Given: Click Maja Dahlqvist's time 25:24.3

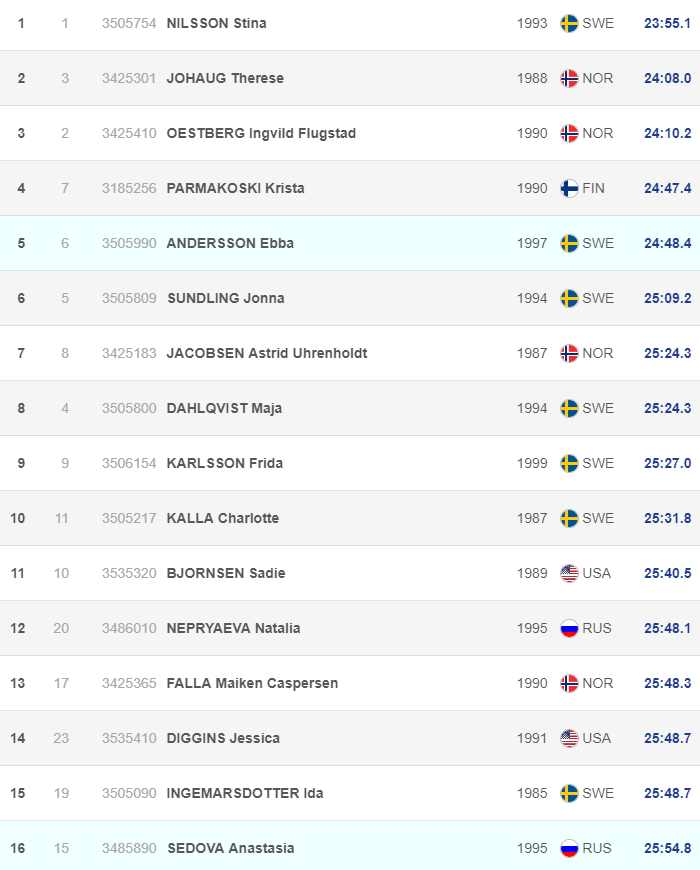Looking at the screenshot, I should coord(665,408).
